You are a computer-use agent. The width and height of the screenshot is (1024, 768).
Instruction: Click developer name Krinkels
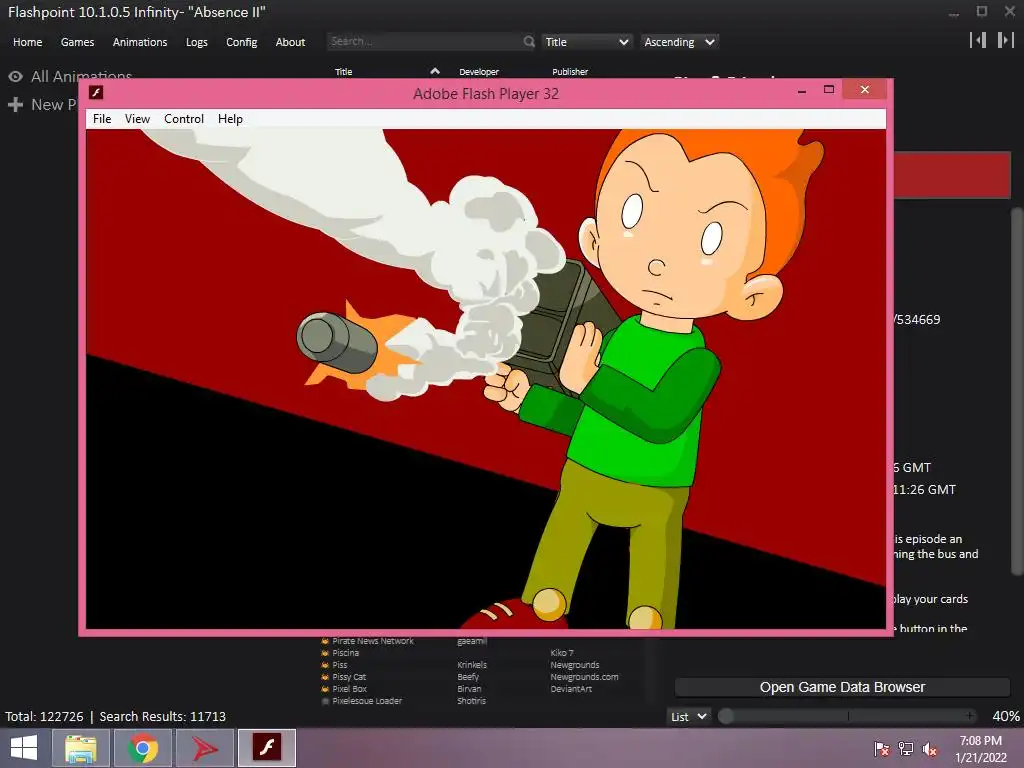pos(472,665)
